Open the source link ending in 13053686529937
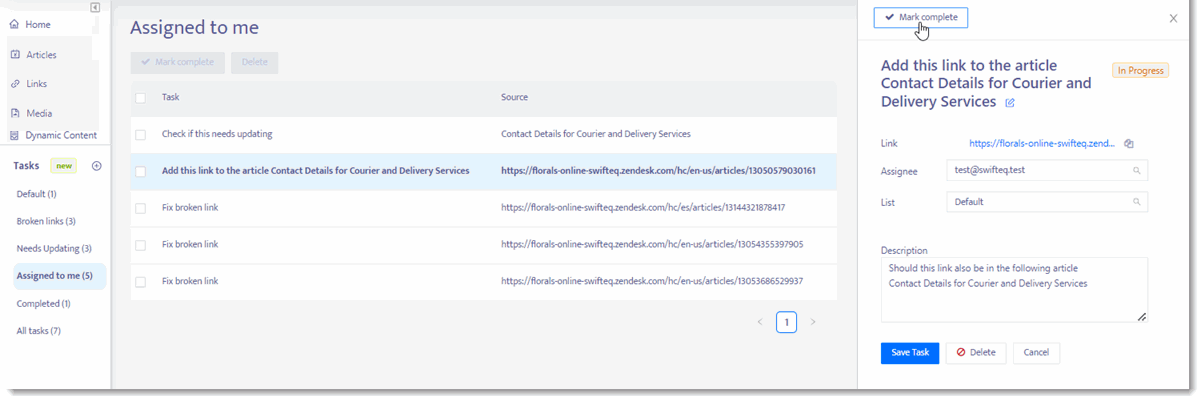 (652, 282)
